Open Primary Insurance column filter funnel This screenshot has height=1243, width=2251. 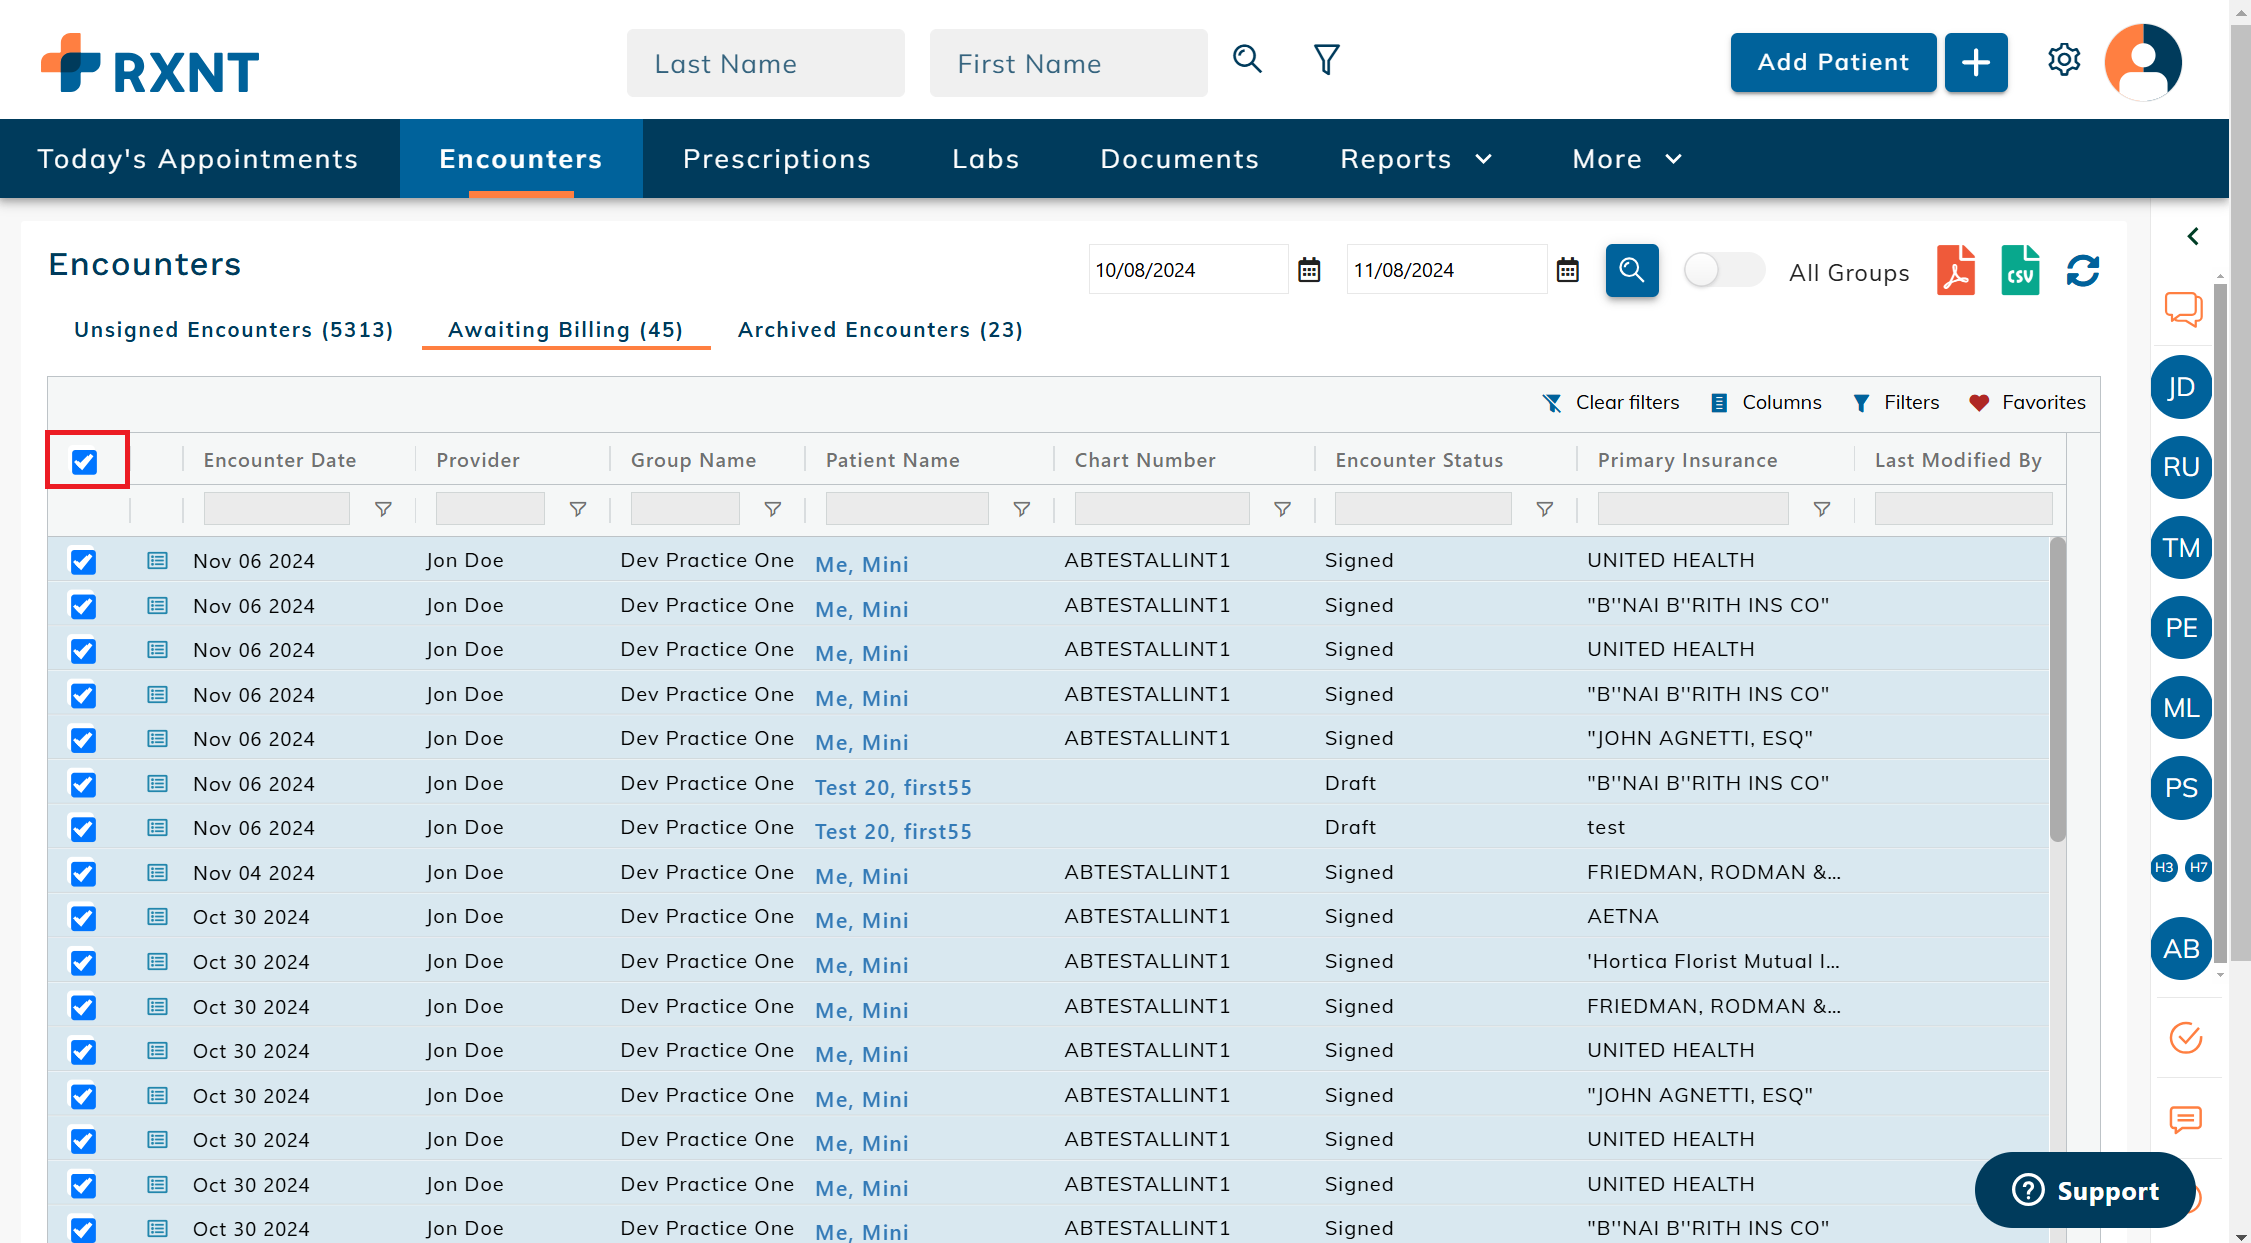pyautogui.click(x=1821, y=510)
